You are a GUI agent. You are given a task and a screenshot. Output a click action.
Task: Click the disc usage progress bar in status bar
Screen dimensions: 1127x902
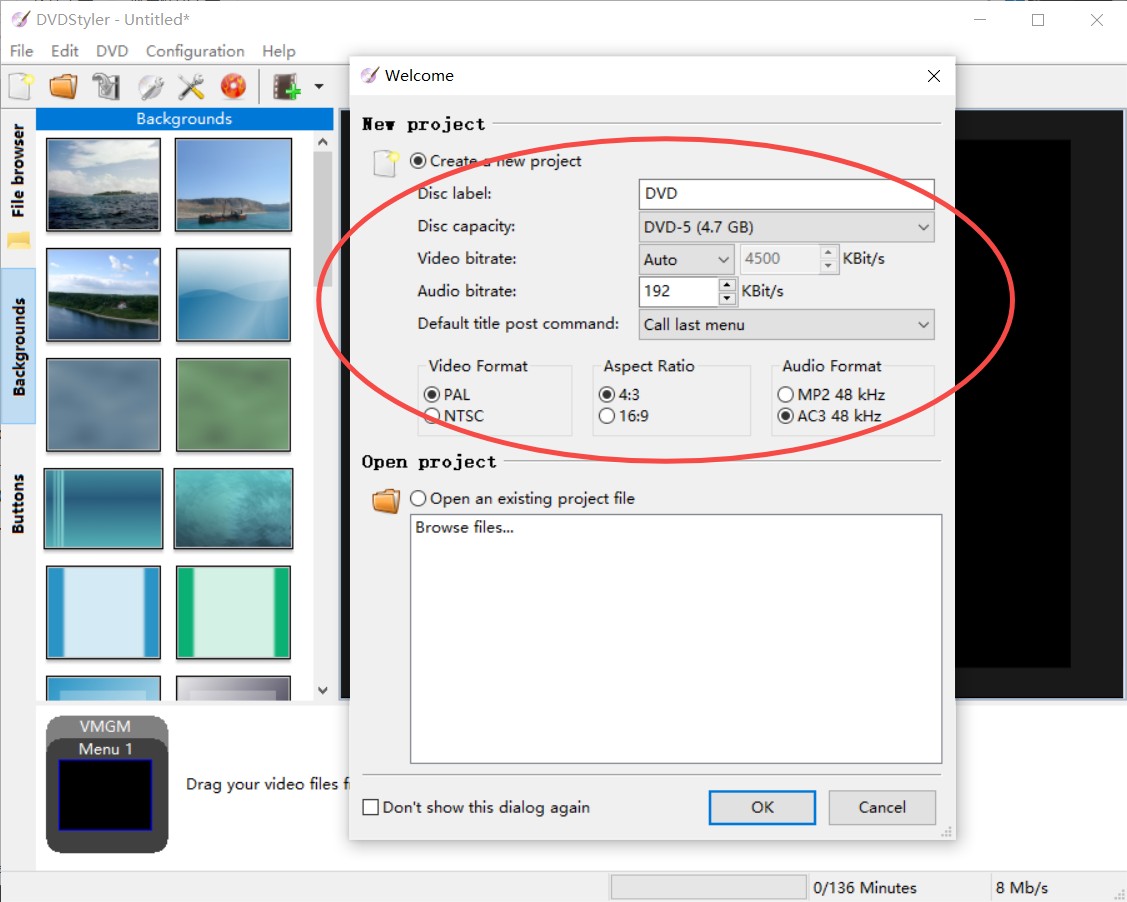point(709,888)
